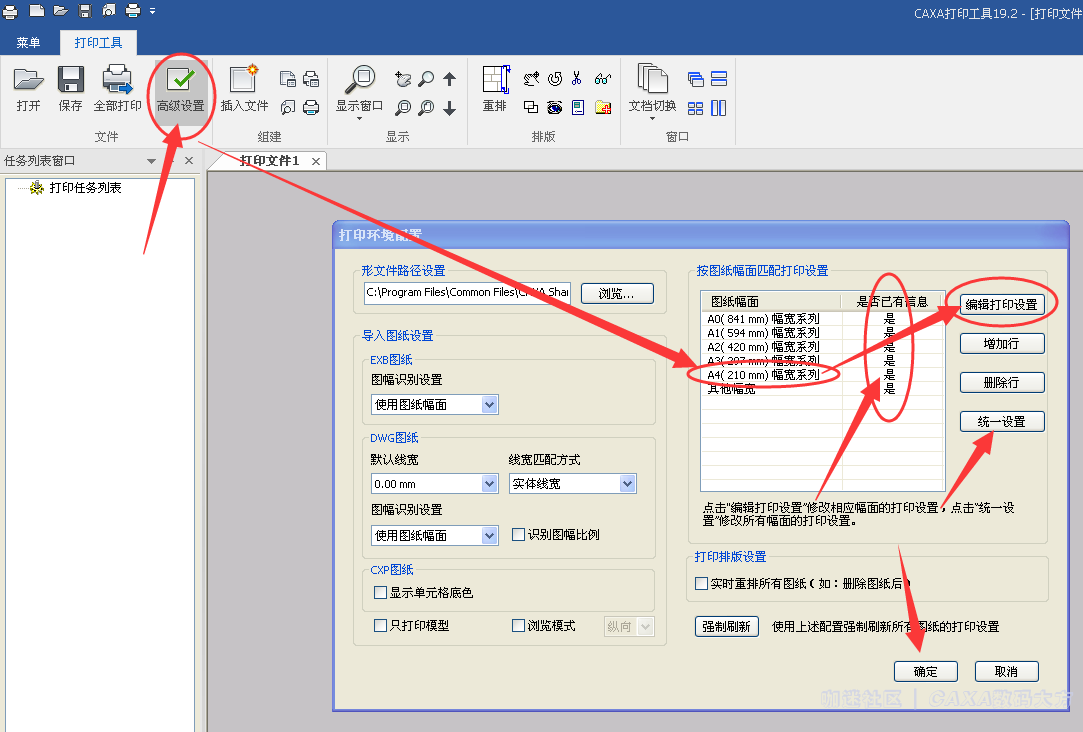Click the 保存 (Save) disk icon
1083x732 pixels.
pyautogui.click(x=70, y=81)
